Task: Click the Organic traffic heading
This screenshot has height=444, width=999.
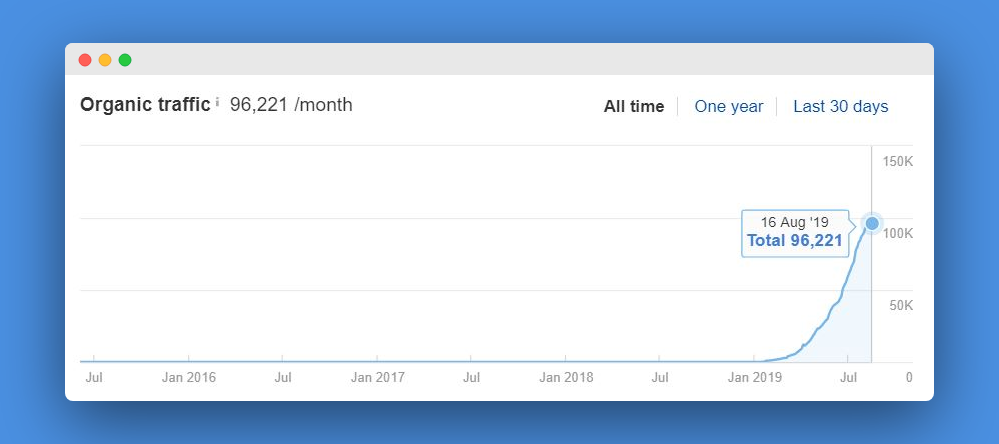Action: 145,104
